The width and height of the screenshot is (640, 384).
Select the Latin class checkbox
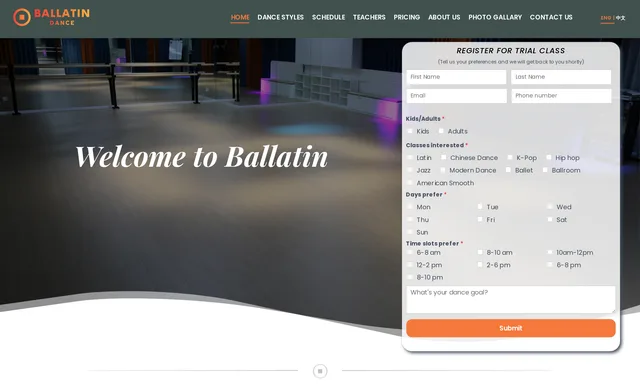(410, 158)
